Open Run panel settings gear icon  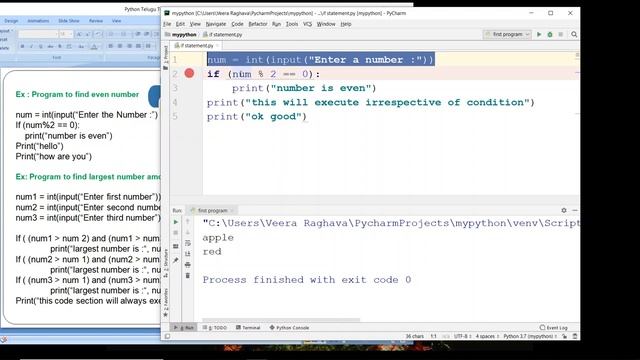click(564, 210)
